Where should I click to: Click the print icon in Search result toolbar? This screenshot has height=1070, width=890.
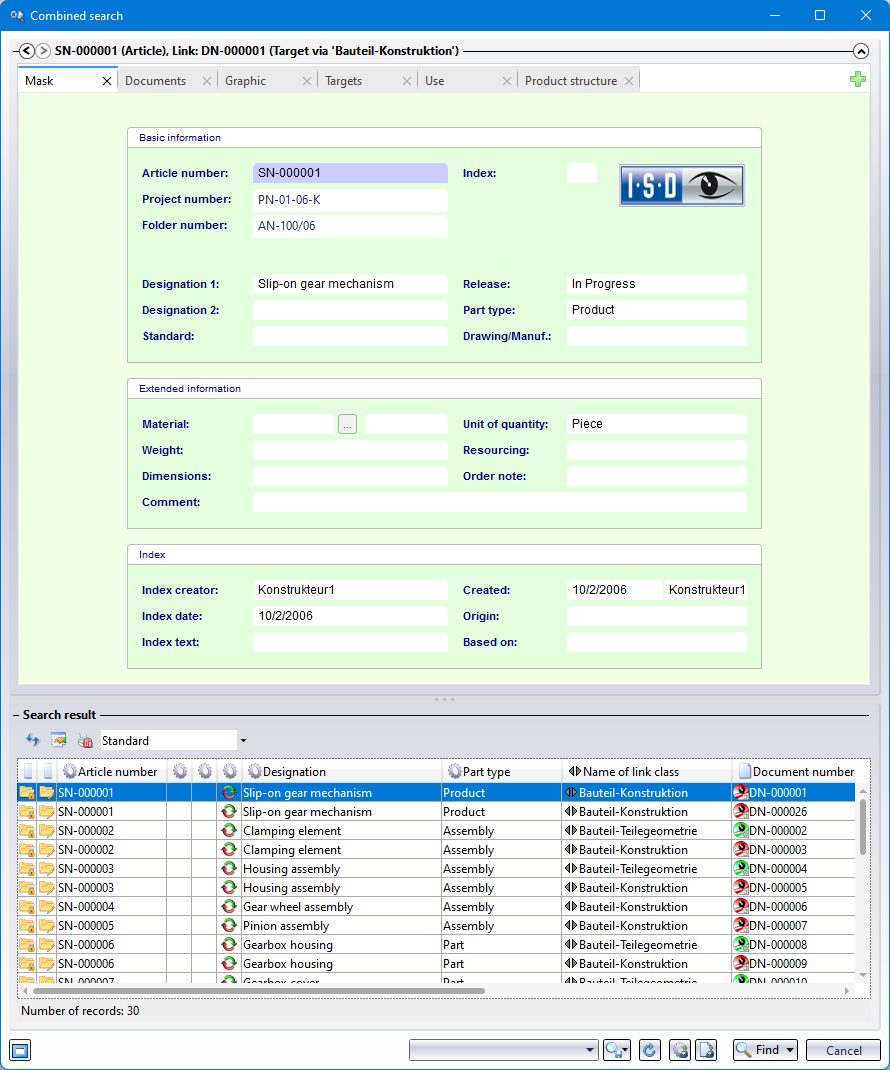tap(85, 740)
